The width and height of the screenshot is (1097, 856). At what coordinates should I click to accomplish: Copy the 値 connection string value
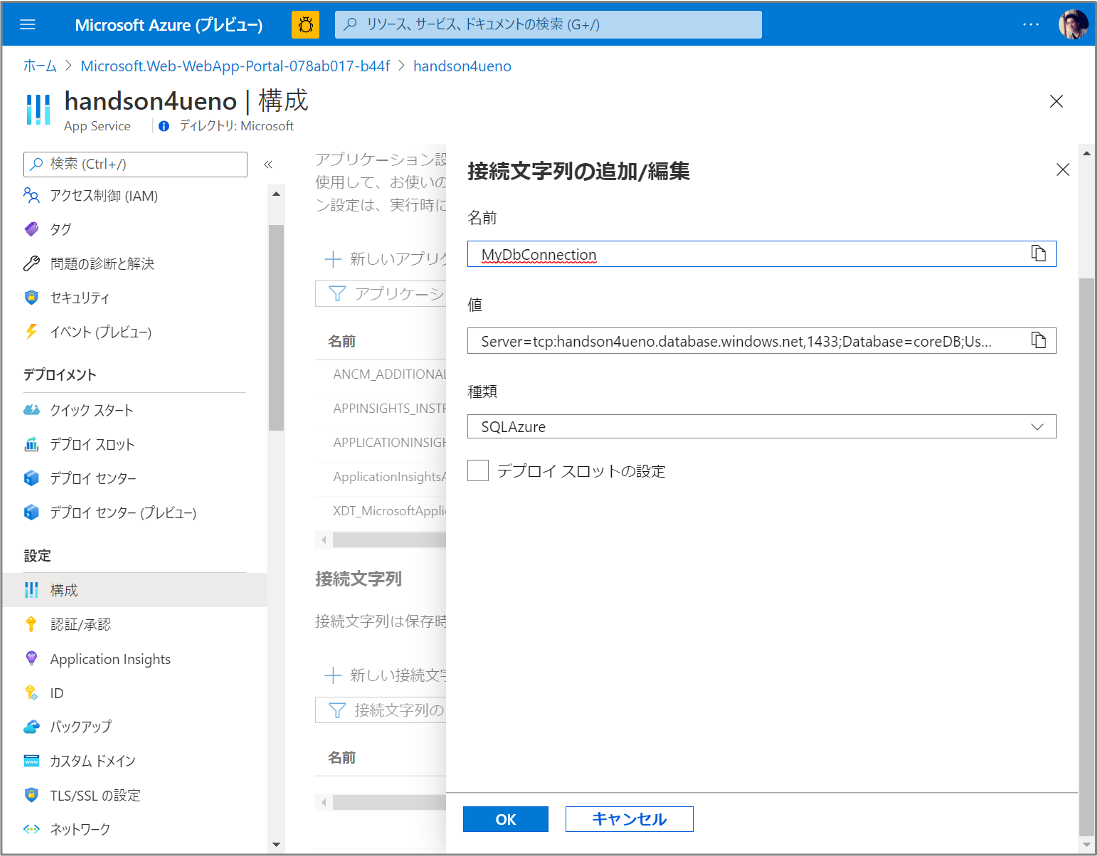tap(1039, 341)
